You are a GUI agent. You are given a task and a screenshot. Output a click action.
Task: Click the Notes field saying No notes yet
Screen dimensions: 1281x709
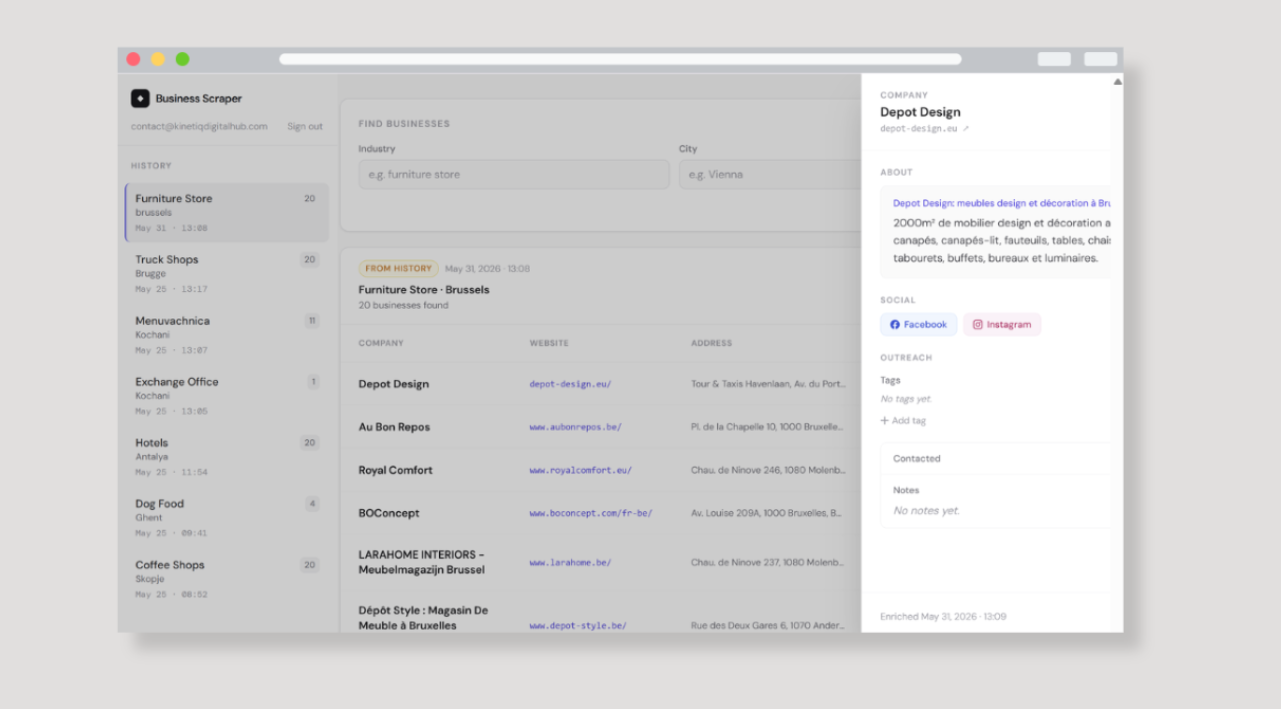click(926, 511)
